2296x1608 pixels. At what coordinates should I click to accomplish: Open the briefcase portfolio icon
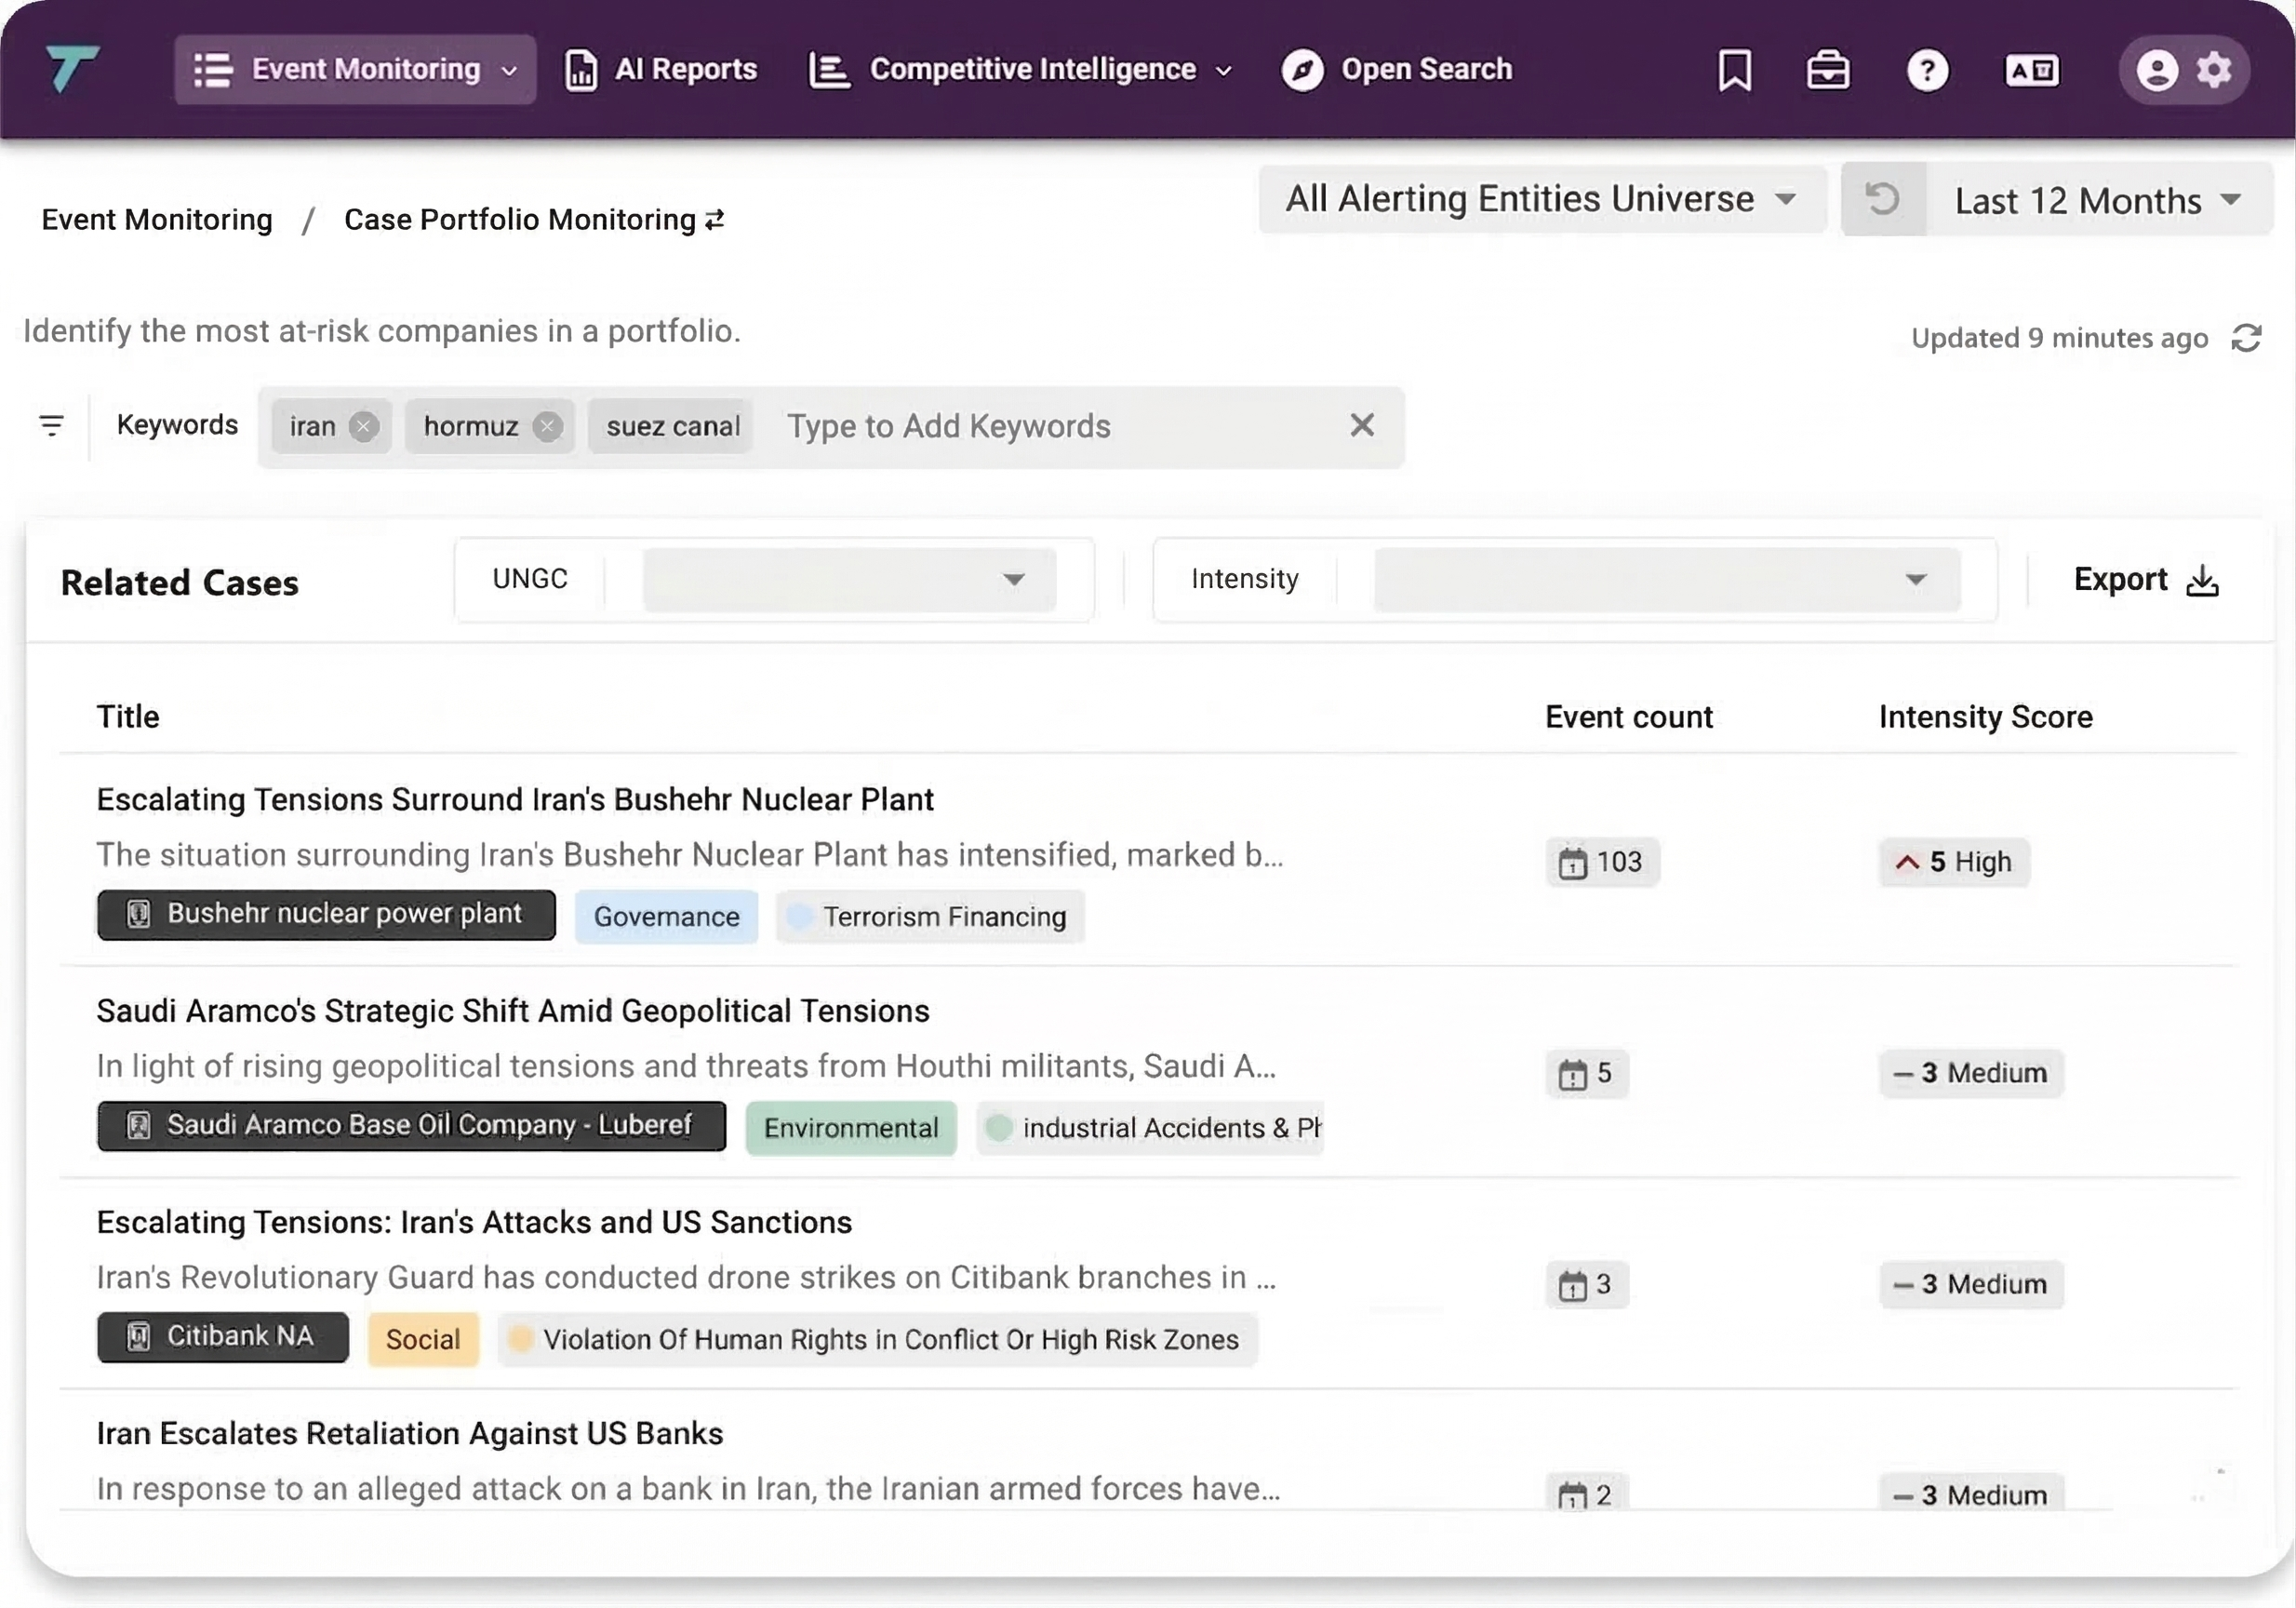1827,70
